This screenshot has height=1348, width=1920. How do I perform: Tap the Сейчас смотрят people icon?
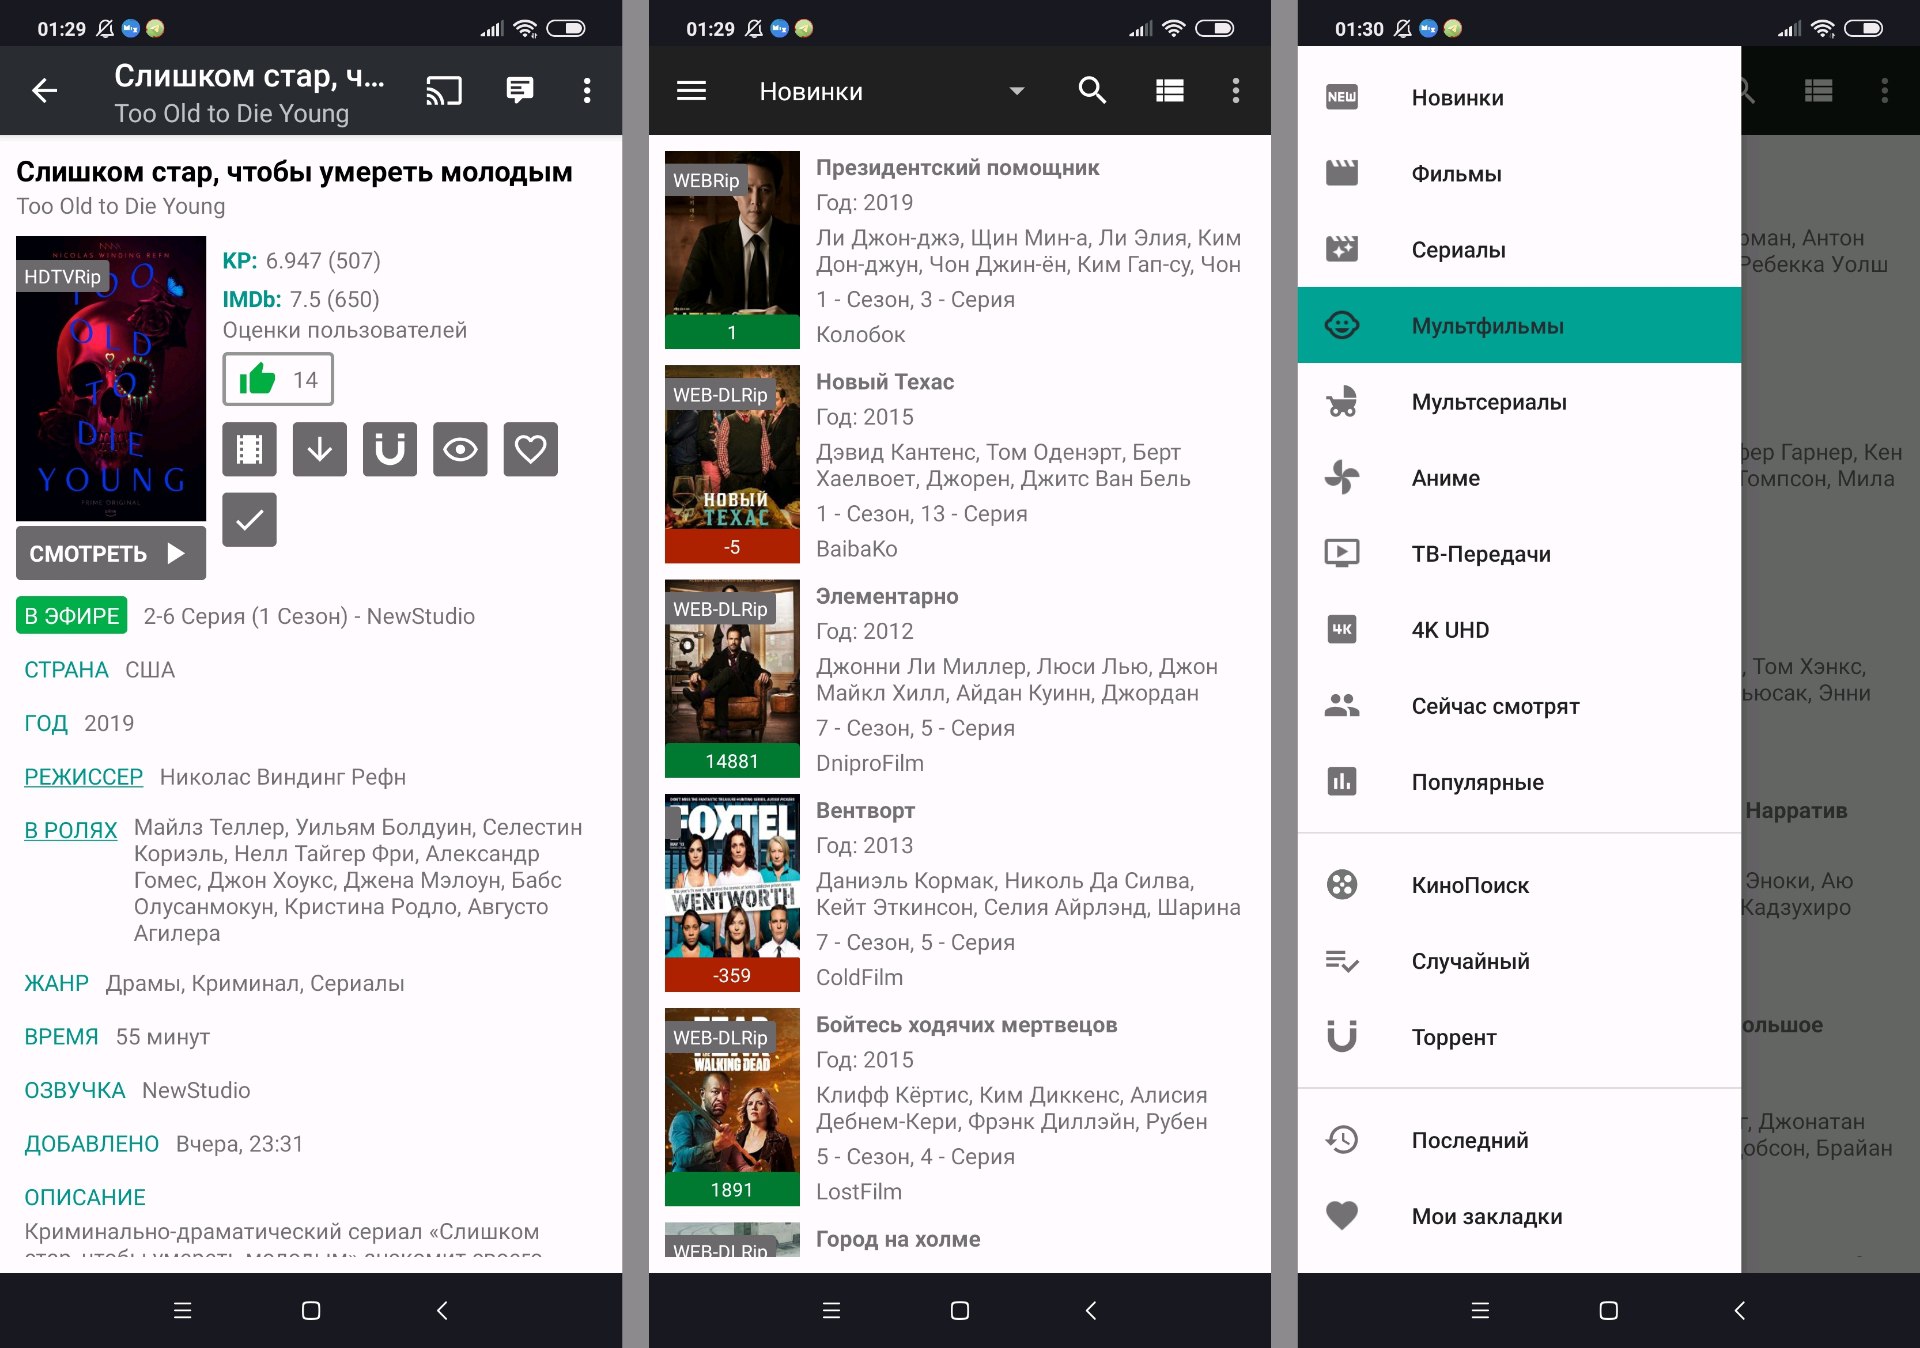pyautogui.click(x=1341, y=706)
